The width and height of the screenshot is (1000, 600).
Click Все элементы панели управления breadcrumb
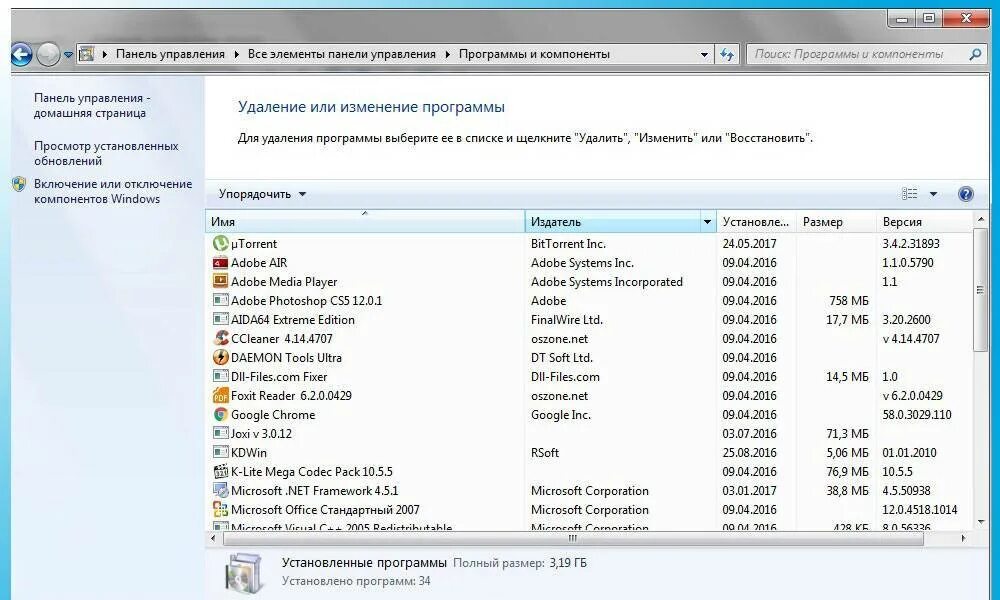pos(342,54)
